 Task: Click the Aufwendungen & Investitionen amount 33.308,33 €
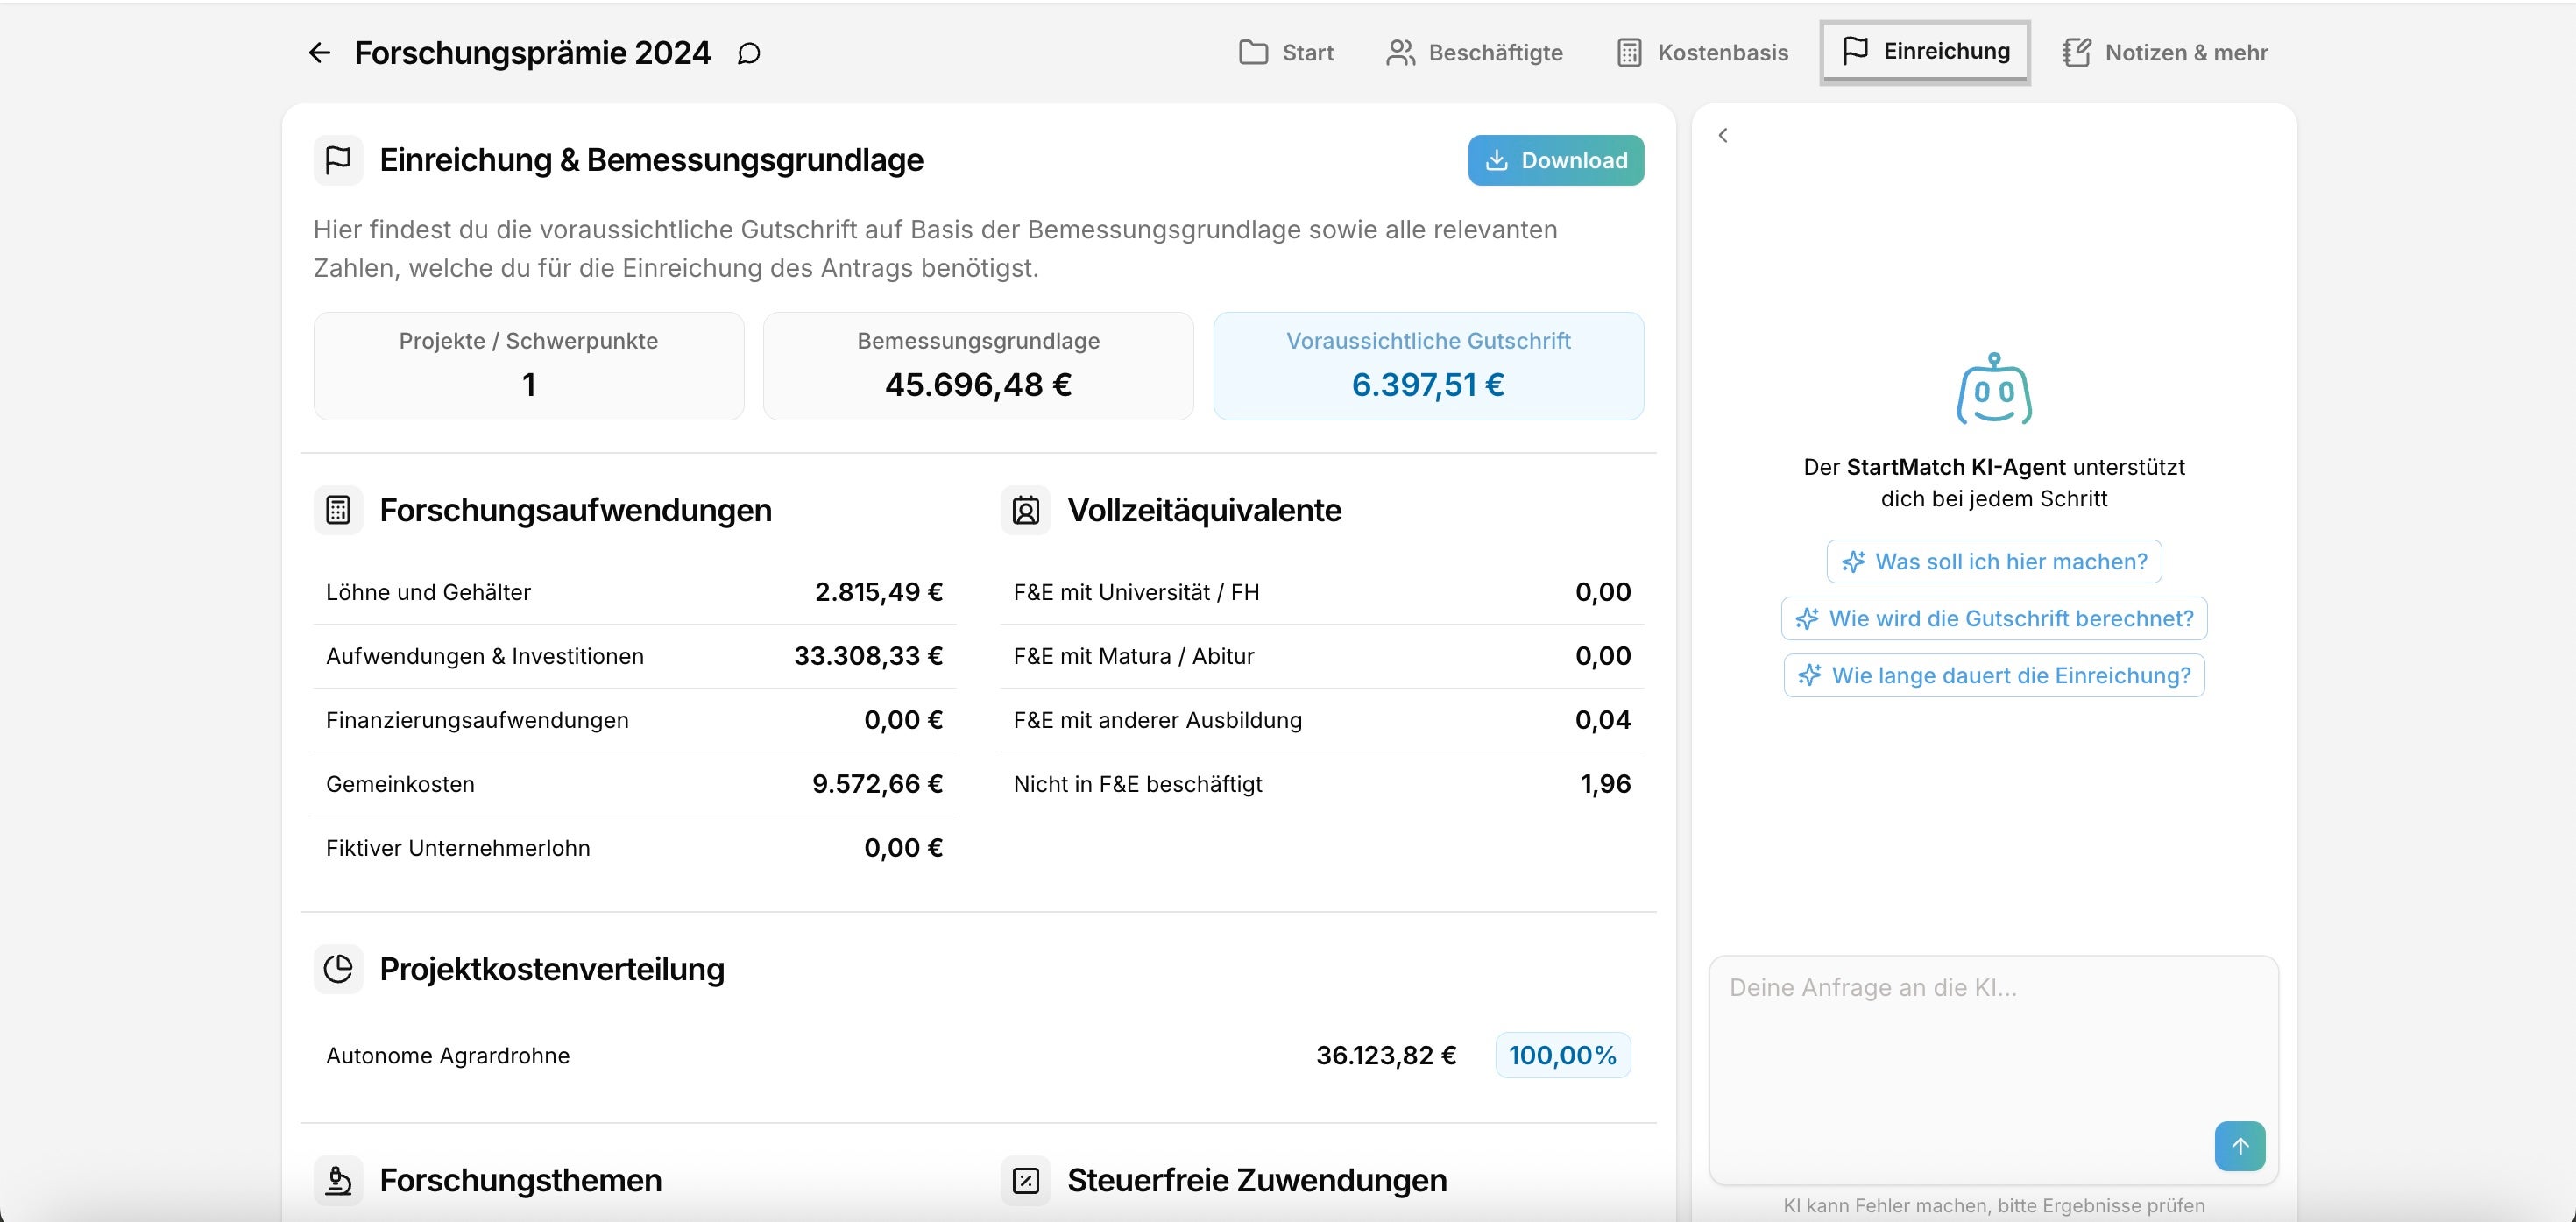[868, 656]
